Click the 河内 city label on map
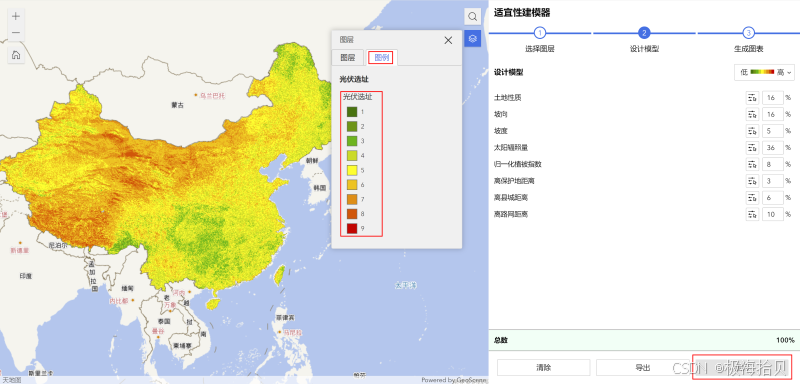The height and width of the screenshot is (384, 800). [x=179, y=293]
